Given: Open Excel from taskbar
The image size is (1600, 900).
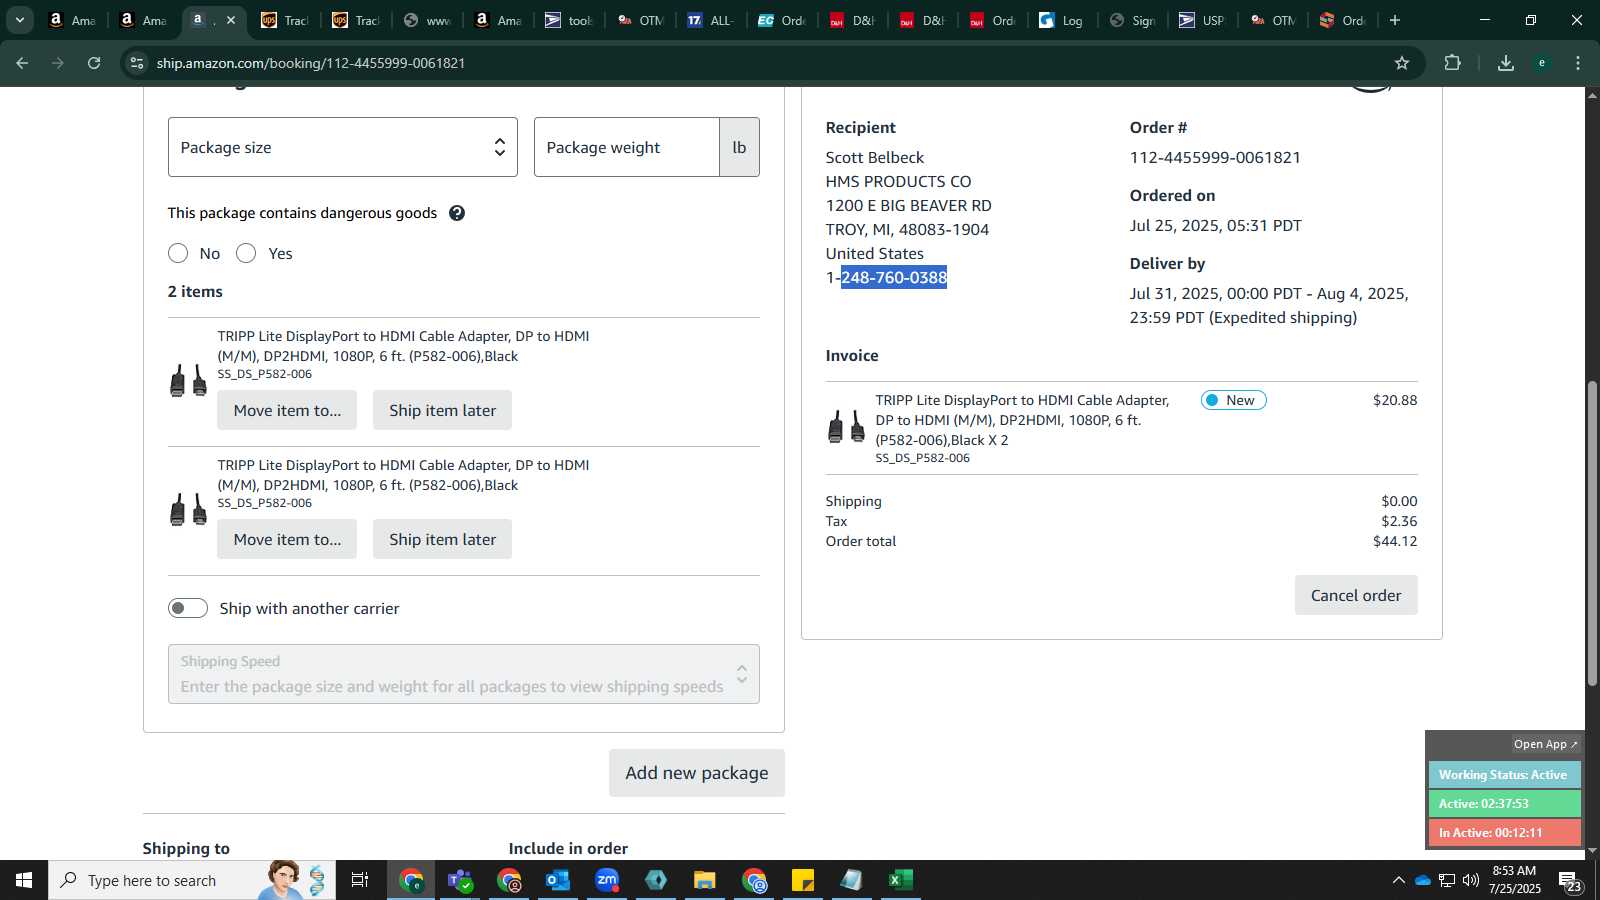Looking at the screenshot, I should (x=901, y=880).
